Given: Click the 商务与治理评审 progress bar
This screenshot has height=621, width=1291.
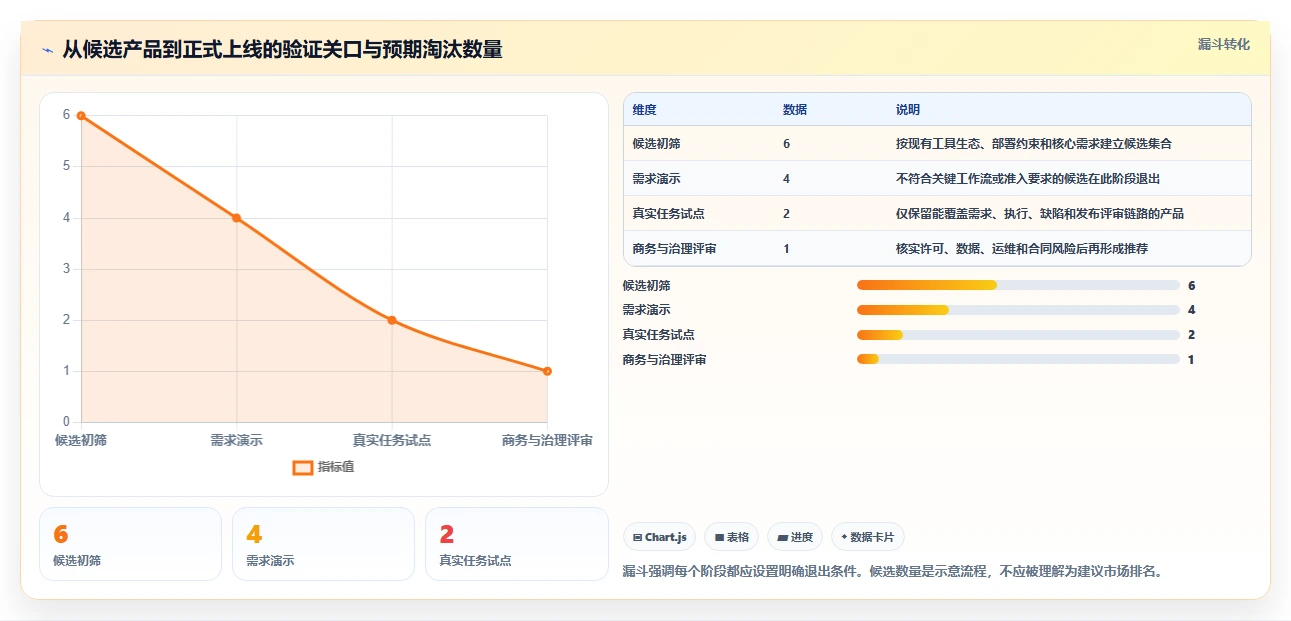Looking at the screenshot, I should (1018, 359).
